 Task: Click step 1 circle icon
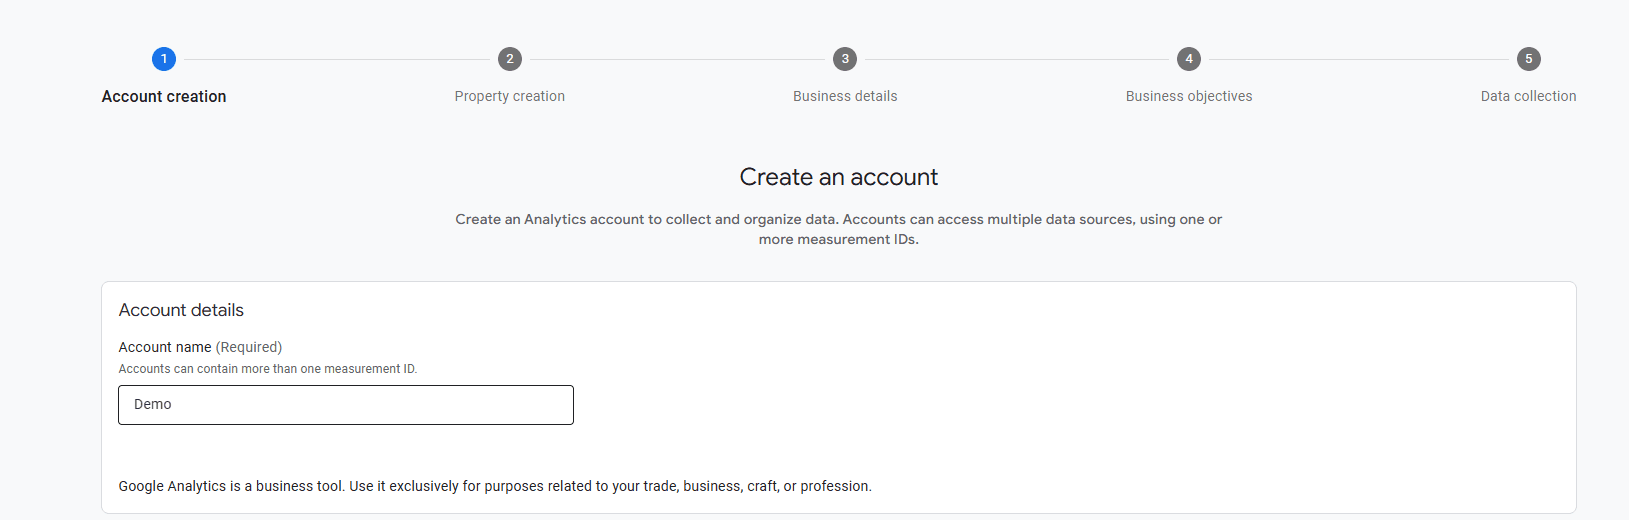[164, 59]
